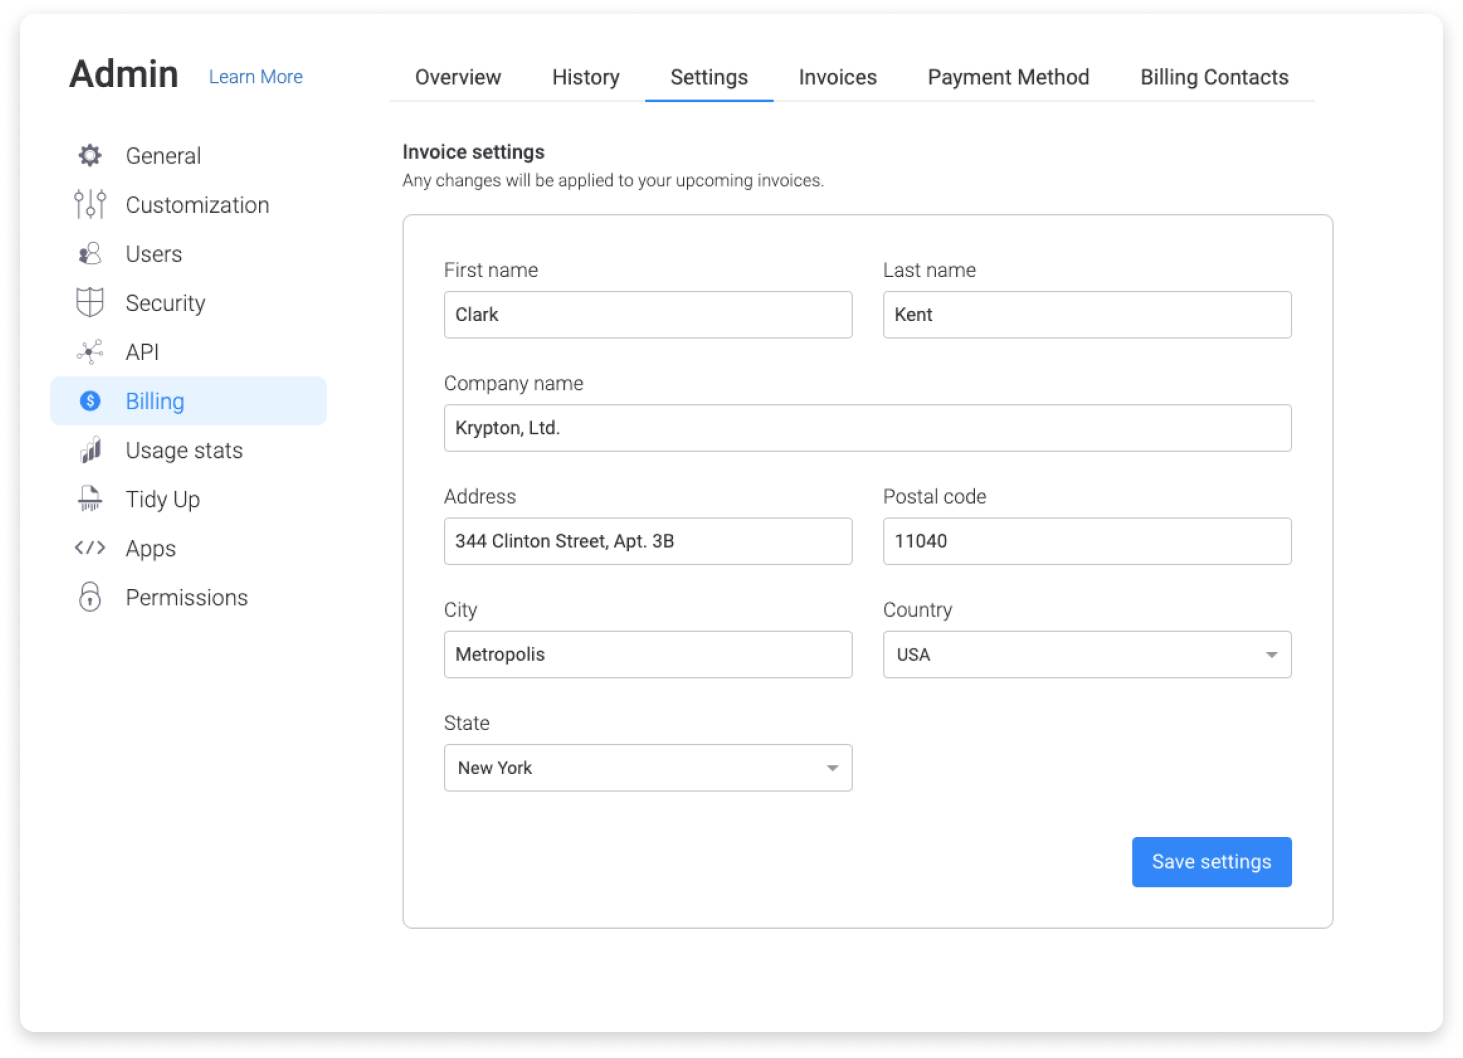Click the Address input field
Image resolution: width=1463 pixels, height=1058 pixels.
point(648,541)
